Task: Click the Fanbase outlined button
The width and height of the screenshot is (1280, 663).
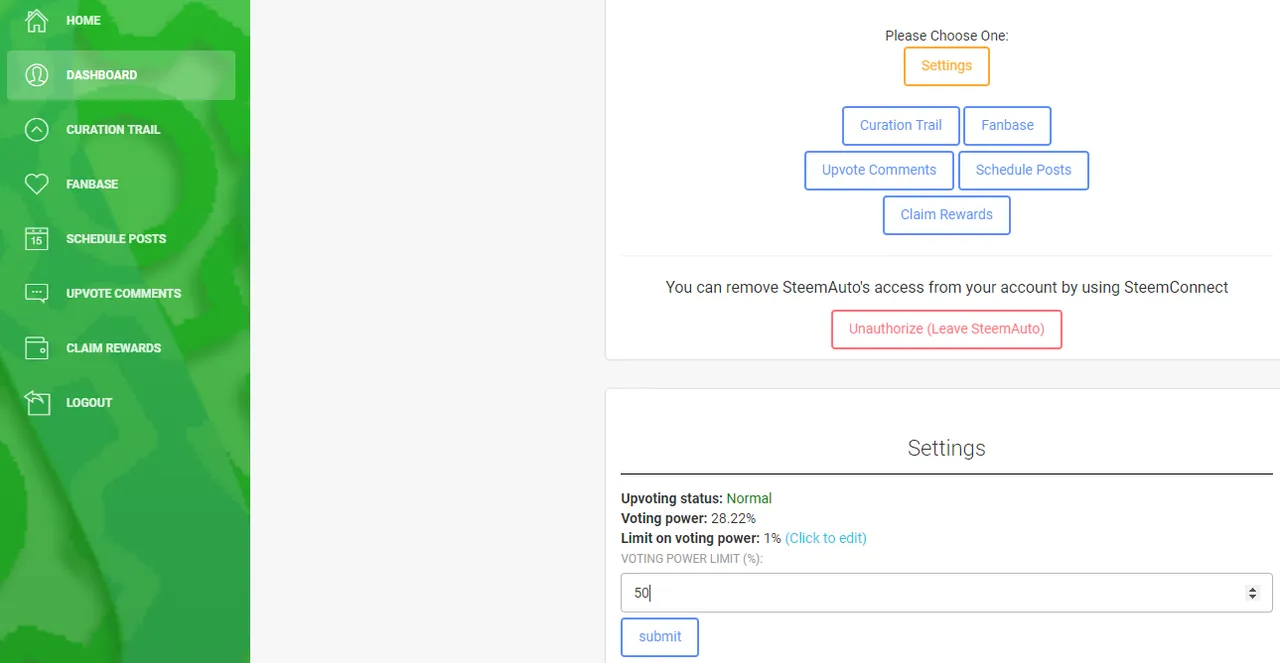Action: (1007, 126)
